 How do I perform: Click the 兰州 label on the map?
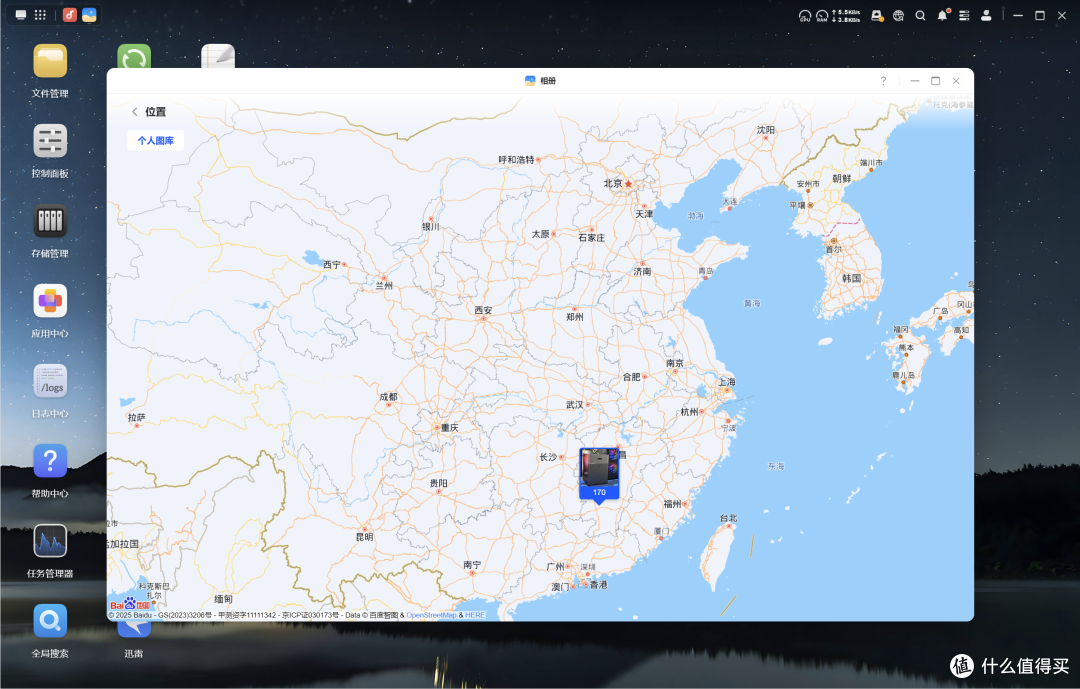pos(384,285)
